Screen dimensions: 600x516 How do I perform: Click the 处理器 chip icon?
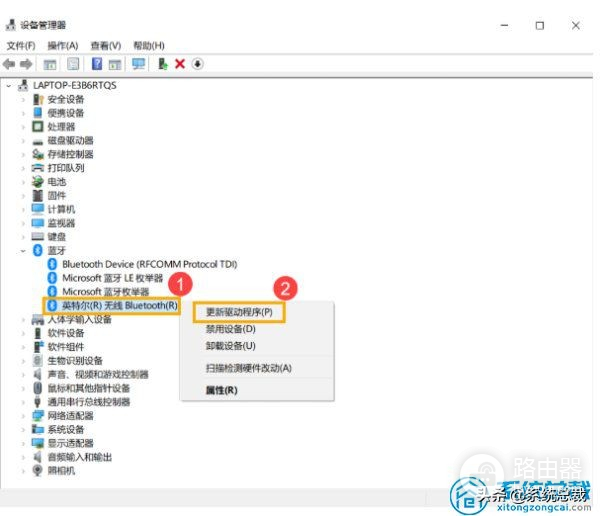point(38,127)
